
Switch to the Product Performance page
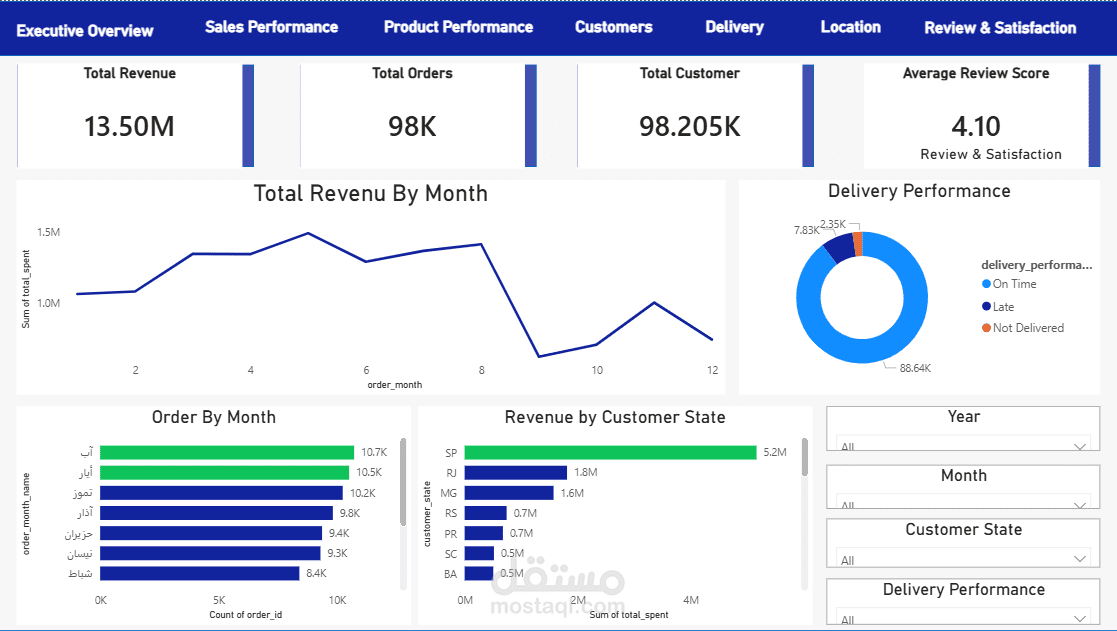click(458, 27)
